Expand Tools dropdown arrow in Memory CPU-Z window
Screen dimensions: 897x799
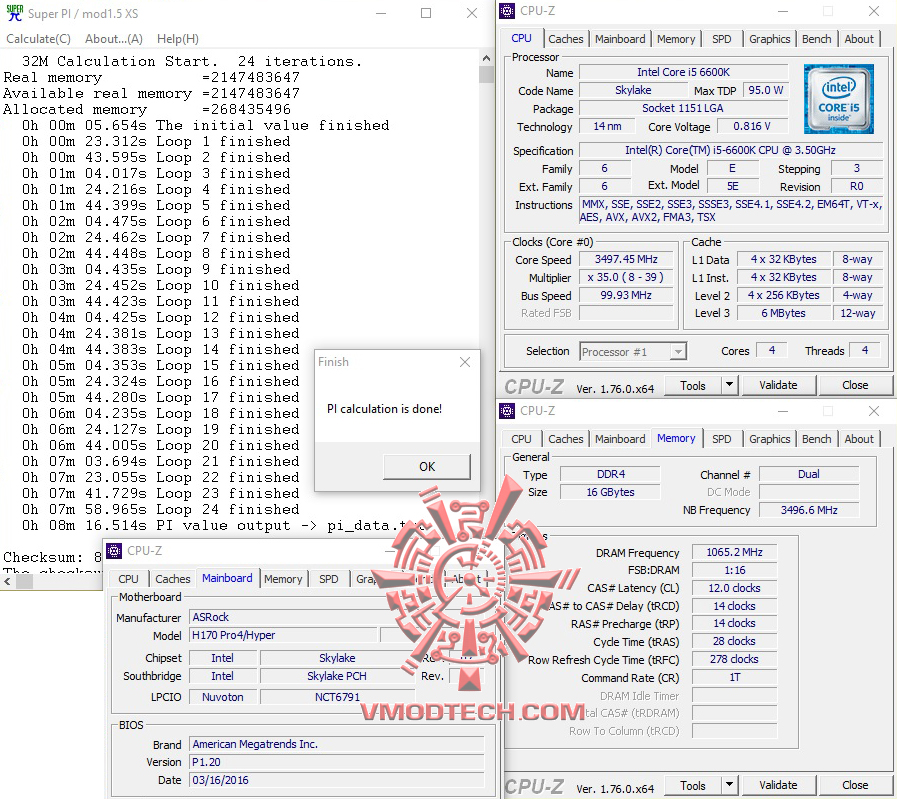729,785
